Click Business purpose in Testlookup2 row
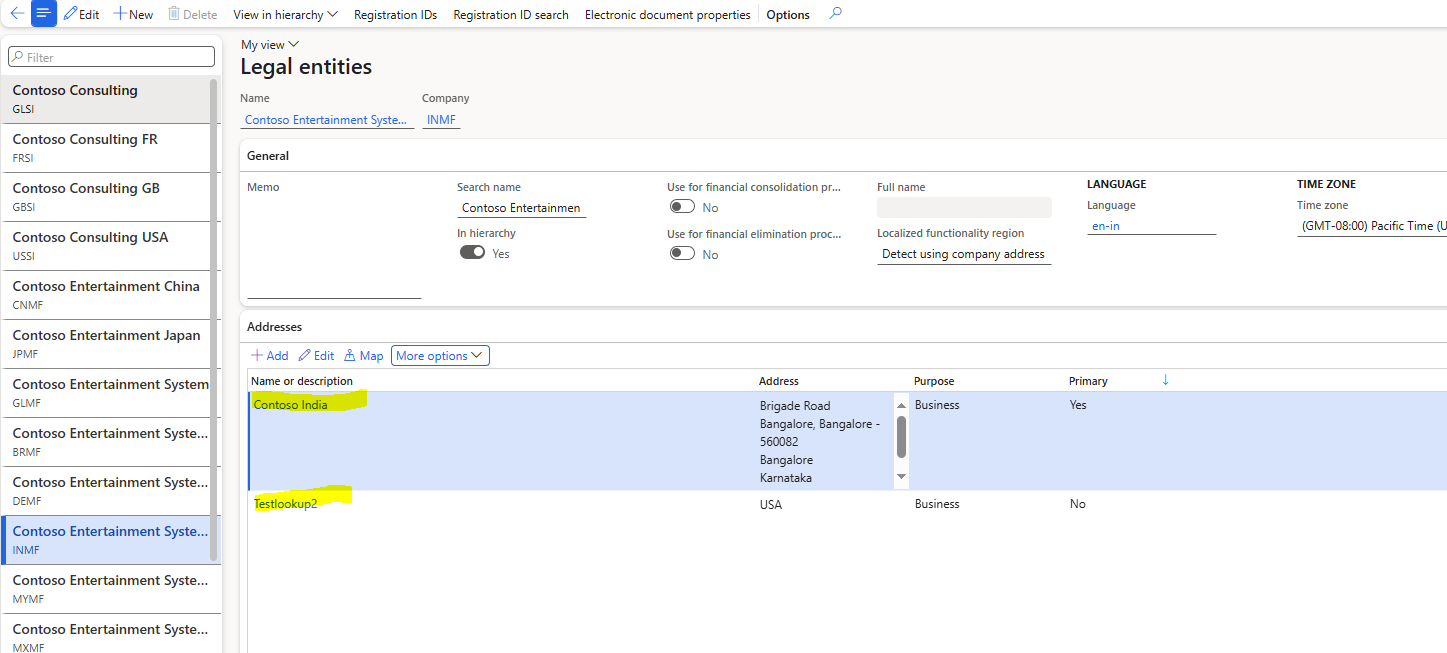The image size is (1447, 653). pyautogui.click(x=937, y=504)
